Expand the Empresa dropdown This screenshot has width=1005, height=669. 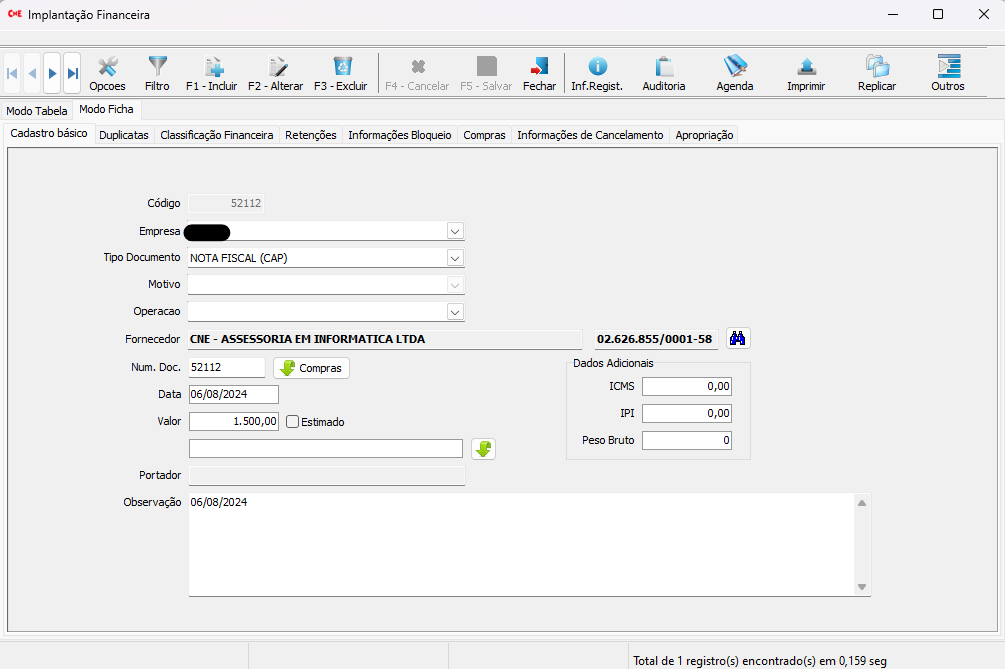[x=455, y=231]
